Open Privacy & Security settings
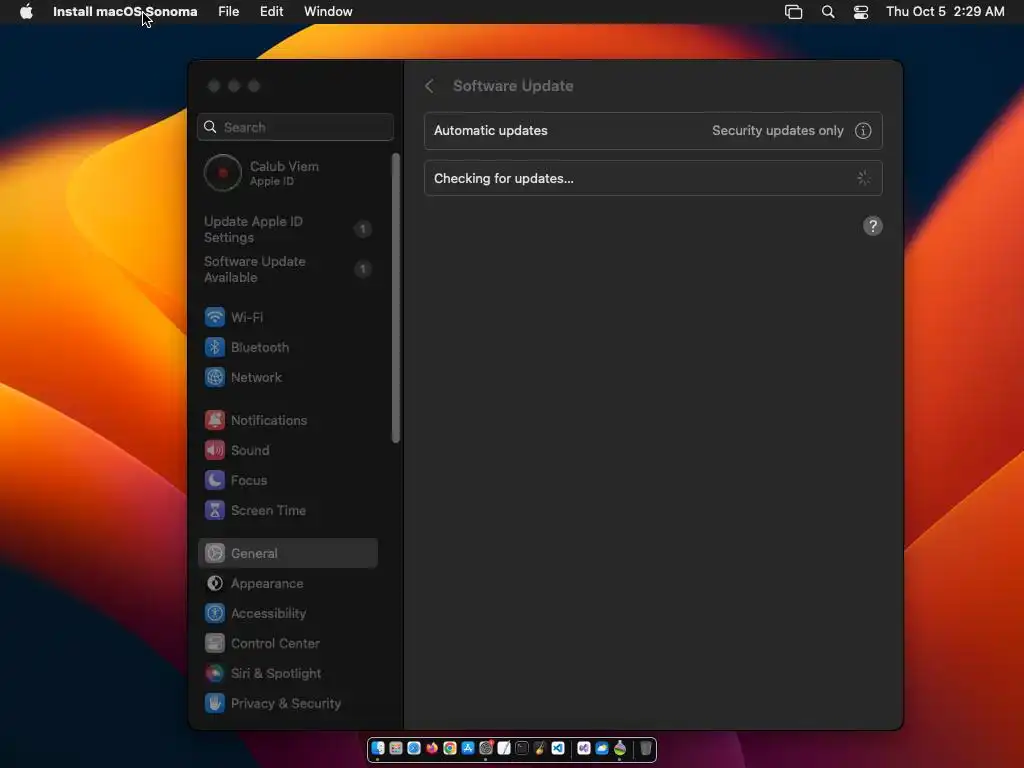 coord(287,703)
